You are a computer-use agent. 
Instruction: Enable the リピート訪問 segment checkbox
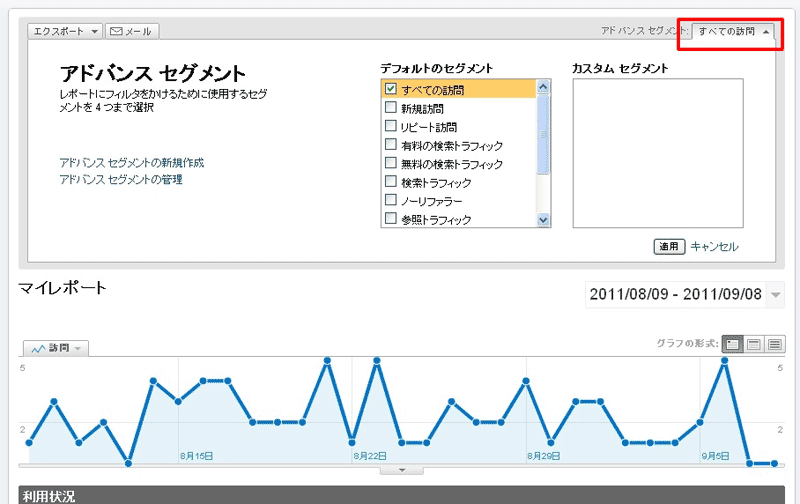click(x=391, y=127)
